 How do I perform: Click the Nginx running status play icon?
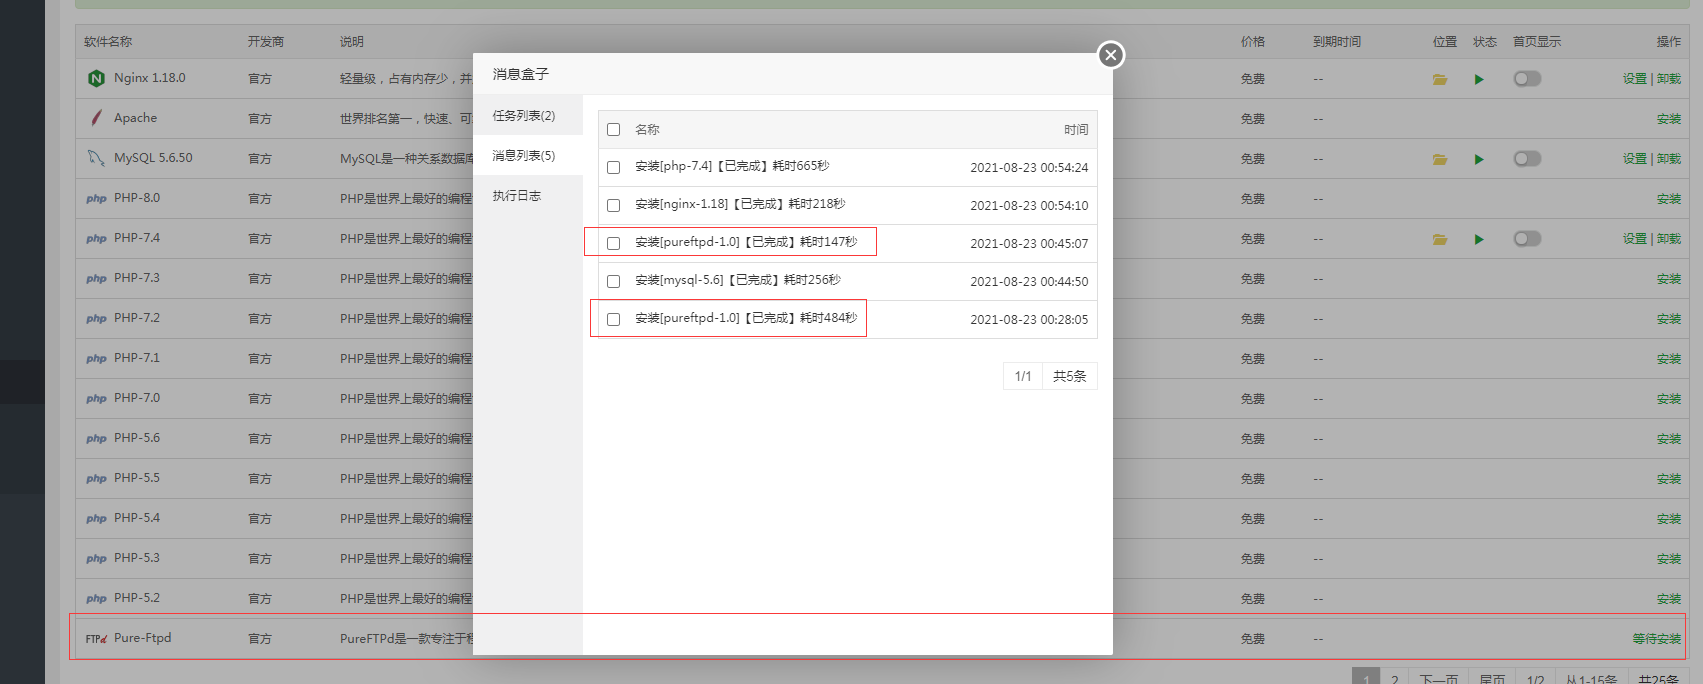[1479, 79]
